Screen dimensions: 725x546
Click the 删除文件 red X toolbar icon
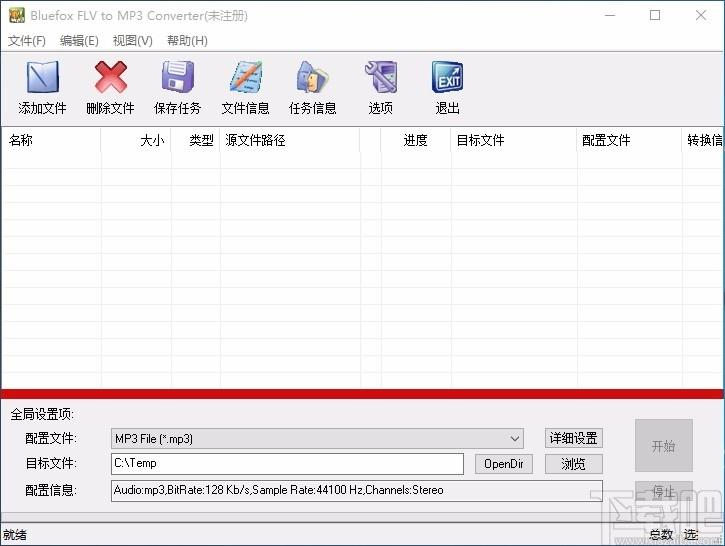pos(111,77)
